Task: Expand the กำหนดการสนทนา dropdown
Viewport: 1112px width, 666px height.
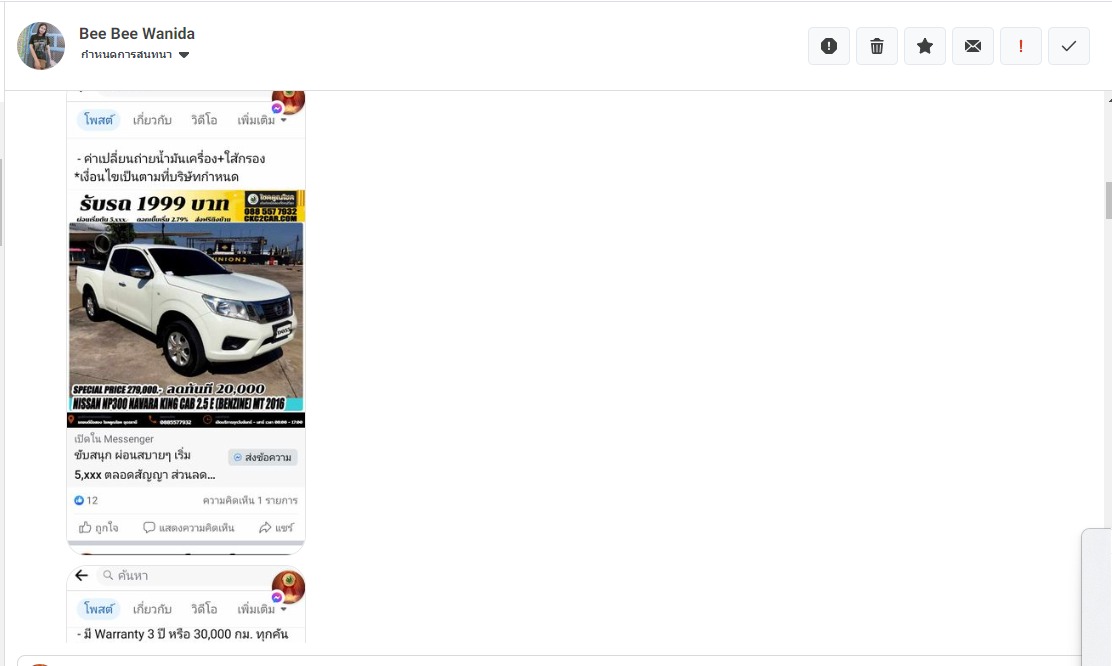Action: pyautogui.click(x=135, y=55)
